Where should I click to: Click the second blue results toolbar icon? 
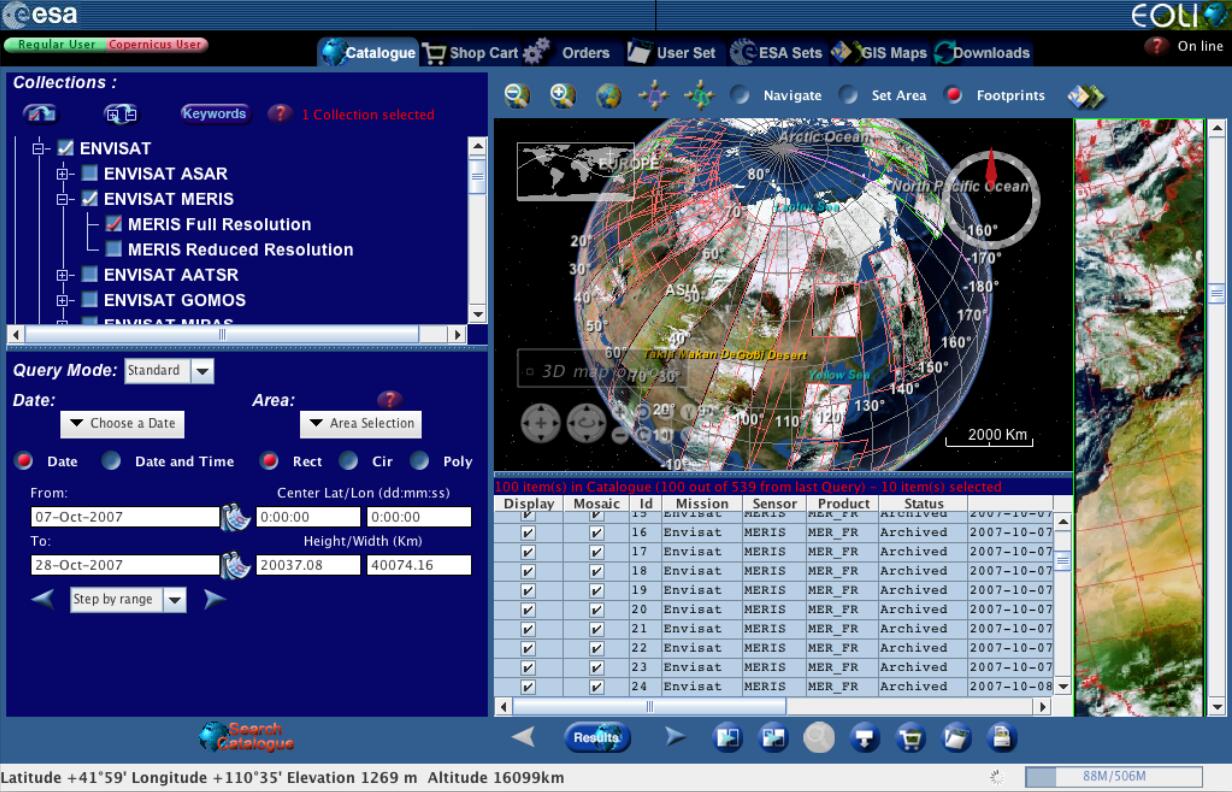(772, 738)
